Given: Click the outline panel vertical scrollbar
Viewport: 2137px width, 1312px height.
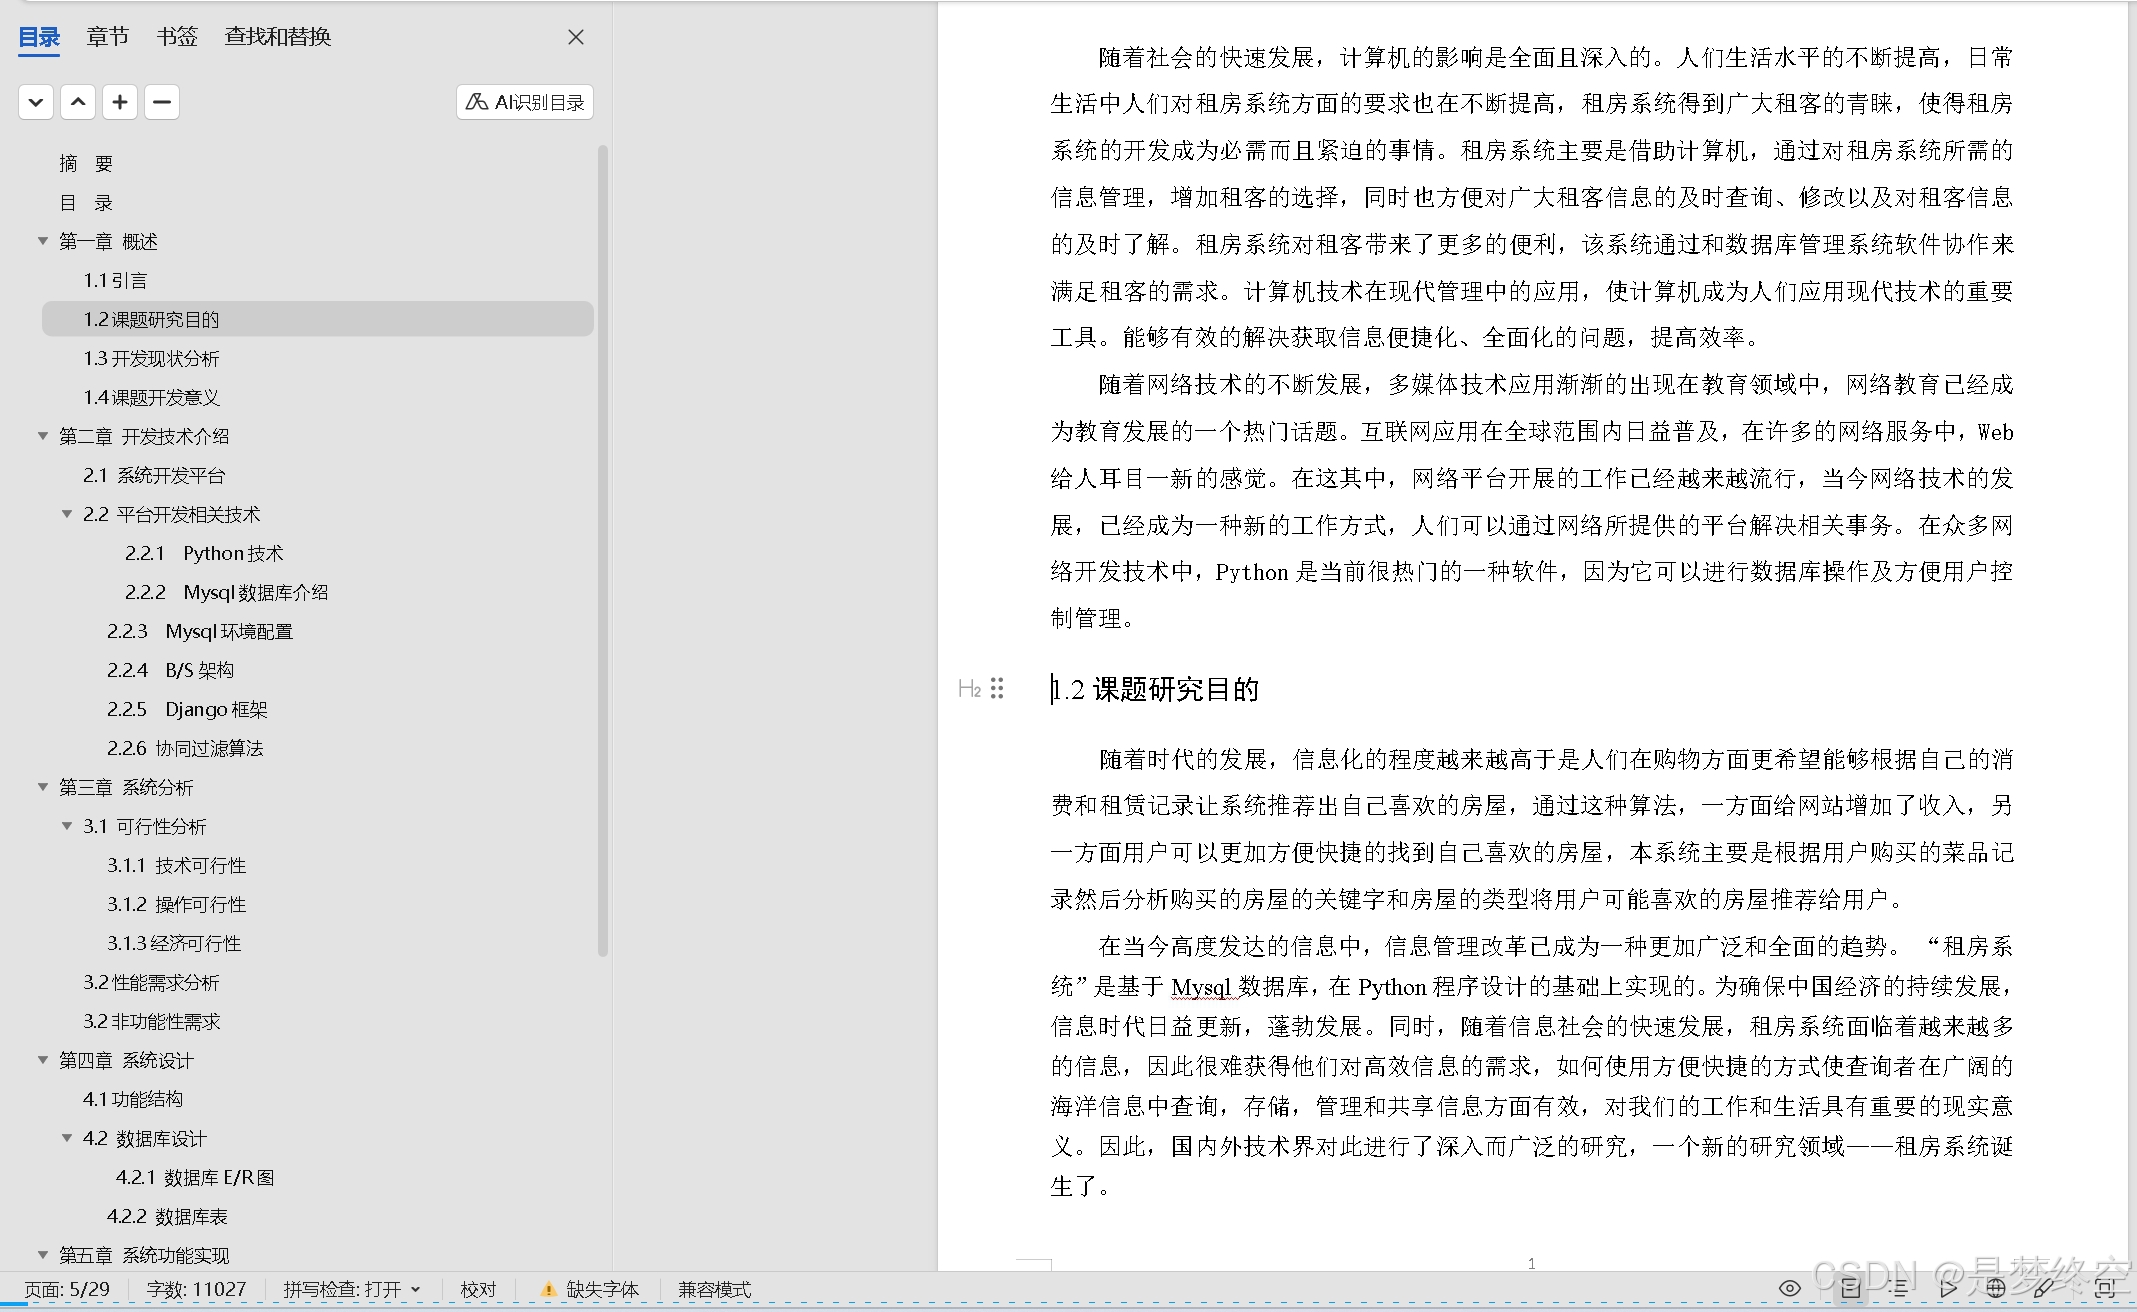Looking at the screenshot, I should (x=603, y=550).
